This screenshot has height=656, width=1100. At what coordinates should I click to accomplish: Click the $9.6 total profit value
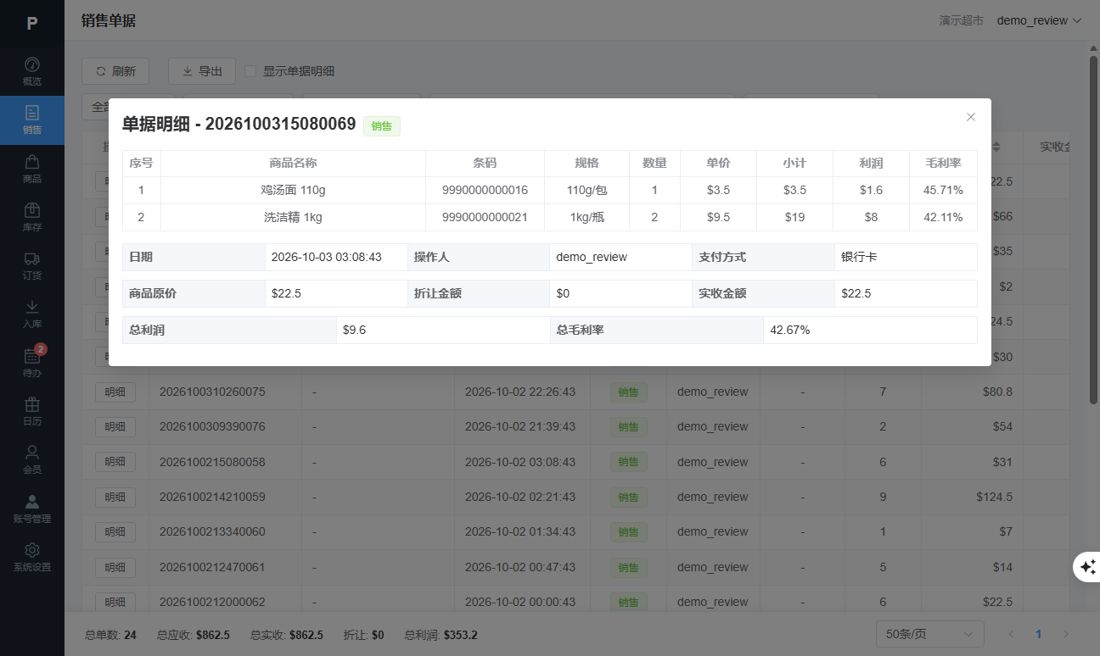354,330
